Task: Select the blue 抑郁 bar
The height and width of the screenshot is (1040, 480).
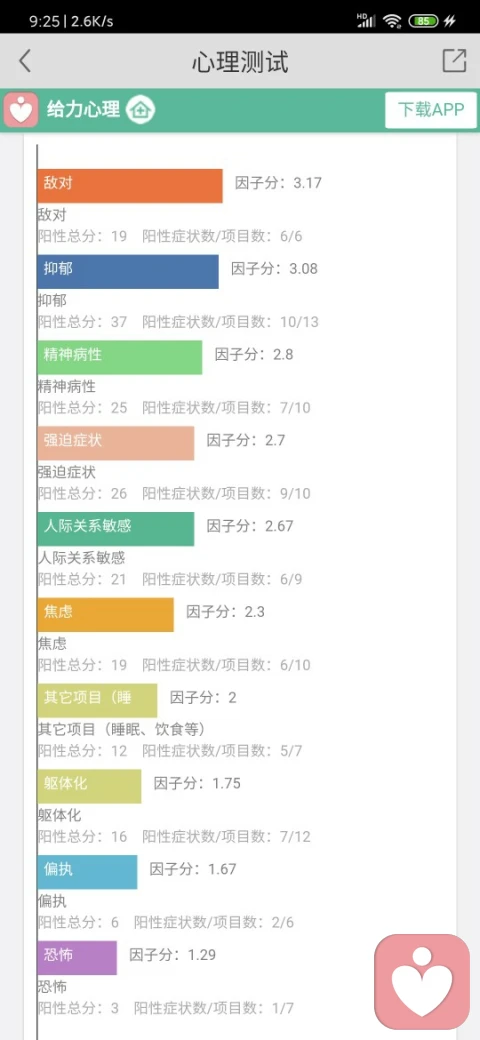Action: point(128,271)
